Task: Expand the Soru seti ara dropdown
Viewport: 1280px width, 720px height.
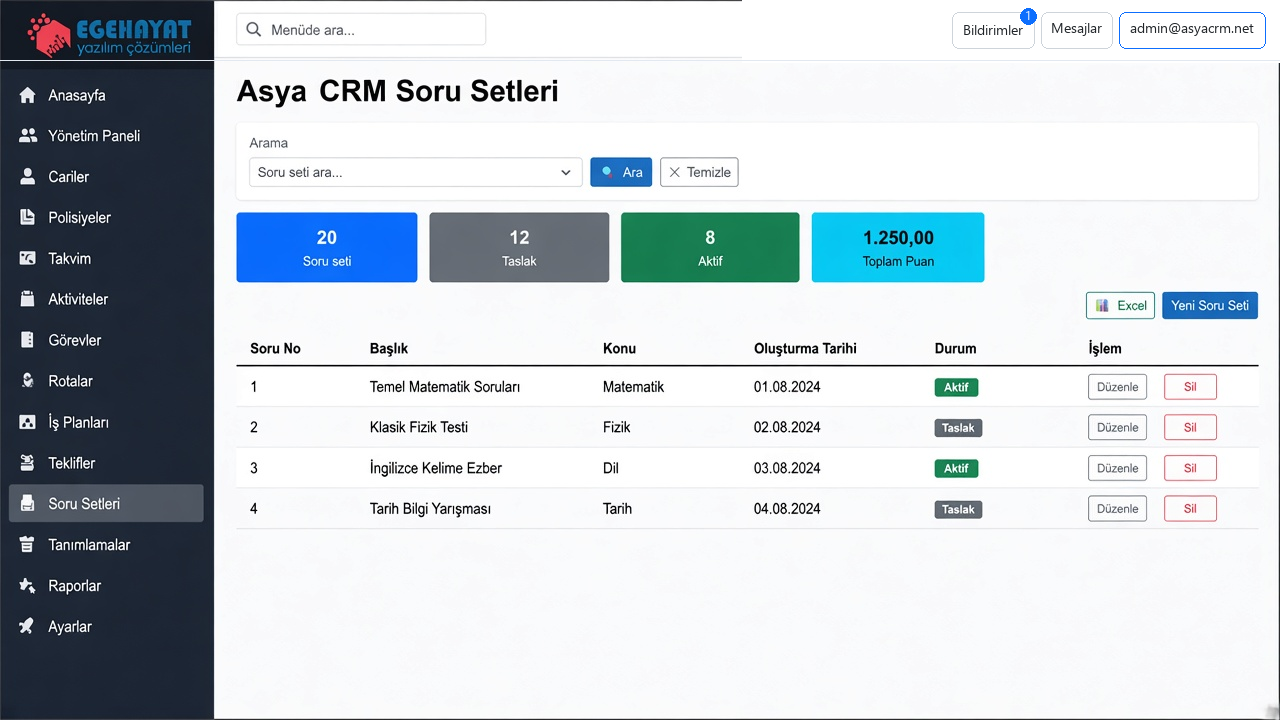Action: click(x=416, y=172)
